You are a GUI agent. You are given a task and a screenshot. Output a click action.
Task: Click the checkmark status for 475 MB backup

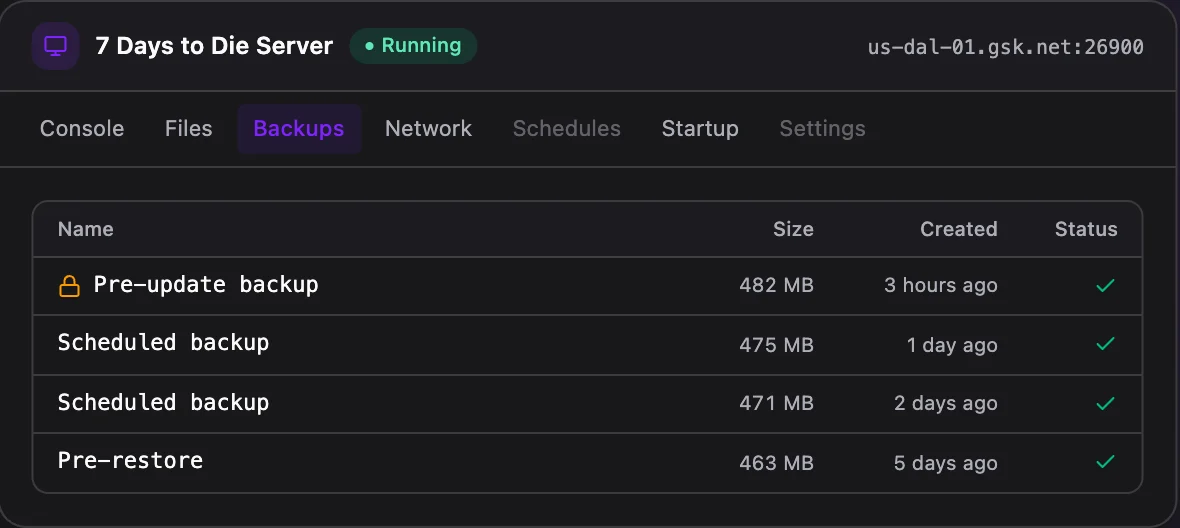[1105, 344]
